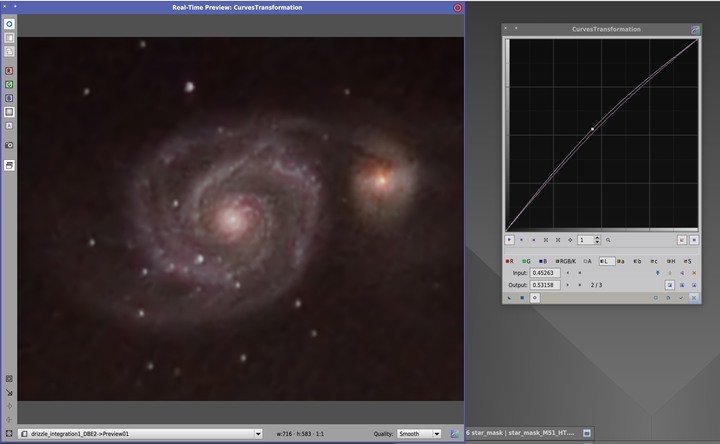
Task: Click the star_mask window tab label
Action: click(520, 433)
